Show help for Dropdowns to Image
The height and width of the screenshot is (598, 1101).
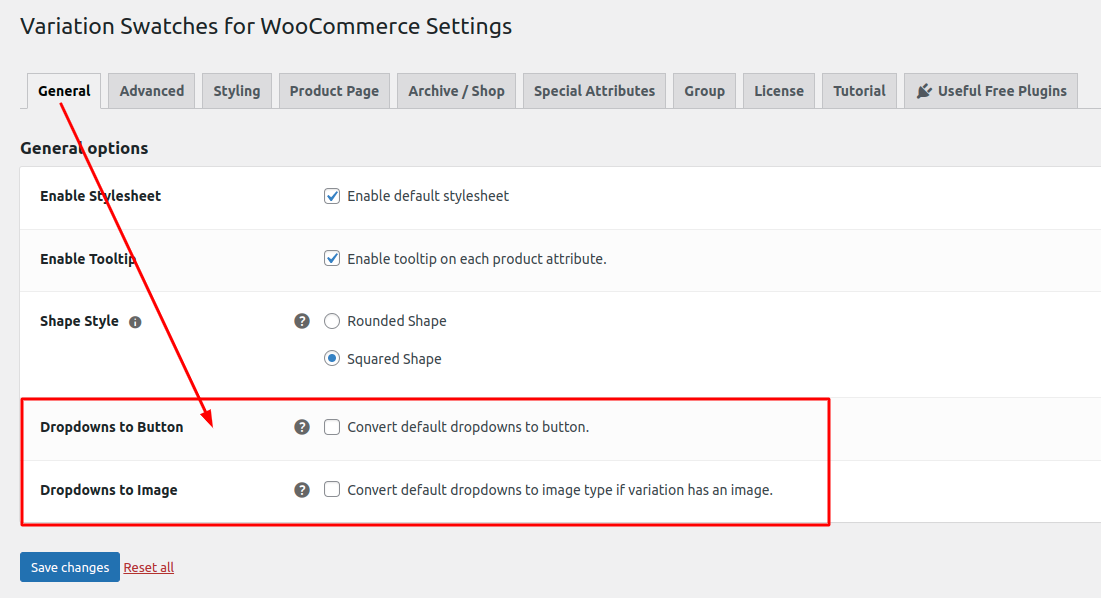[302, 490]
